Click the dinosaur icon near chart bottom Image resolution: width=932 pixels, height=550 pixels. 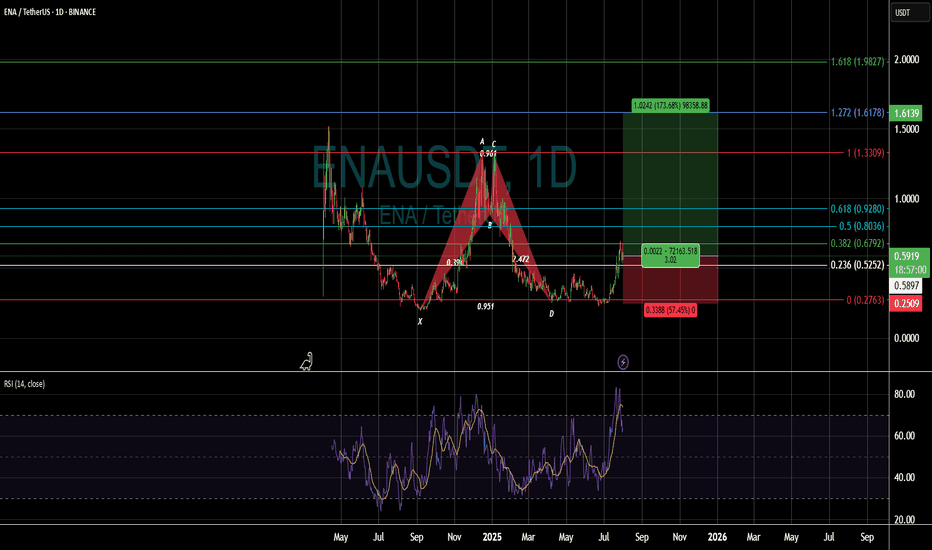[306, 362]
